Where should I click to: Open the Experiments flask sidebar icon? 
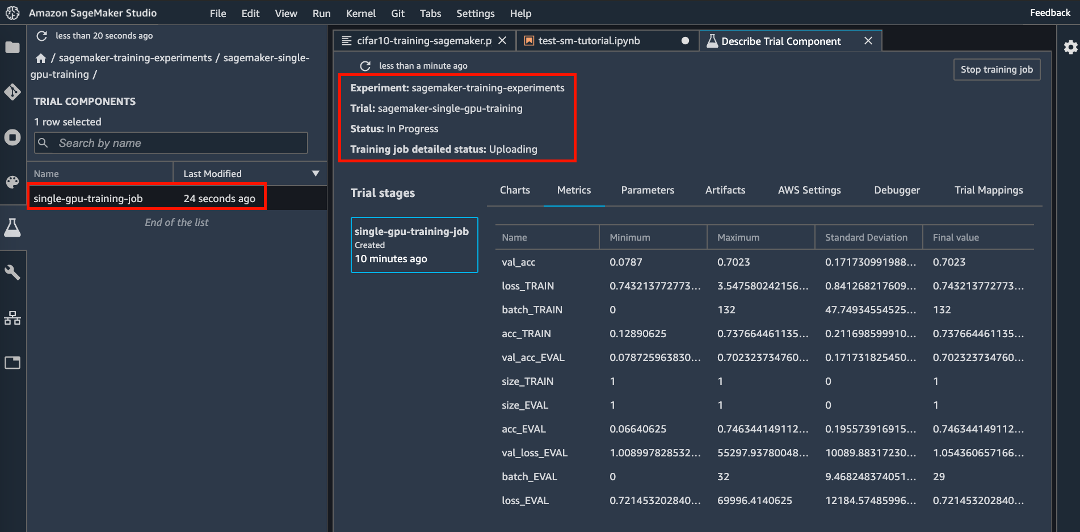pyautogui.click(x=12, y=227)
